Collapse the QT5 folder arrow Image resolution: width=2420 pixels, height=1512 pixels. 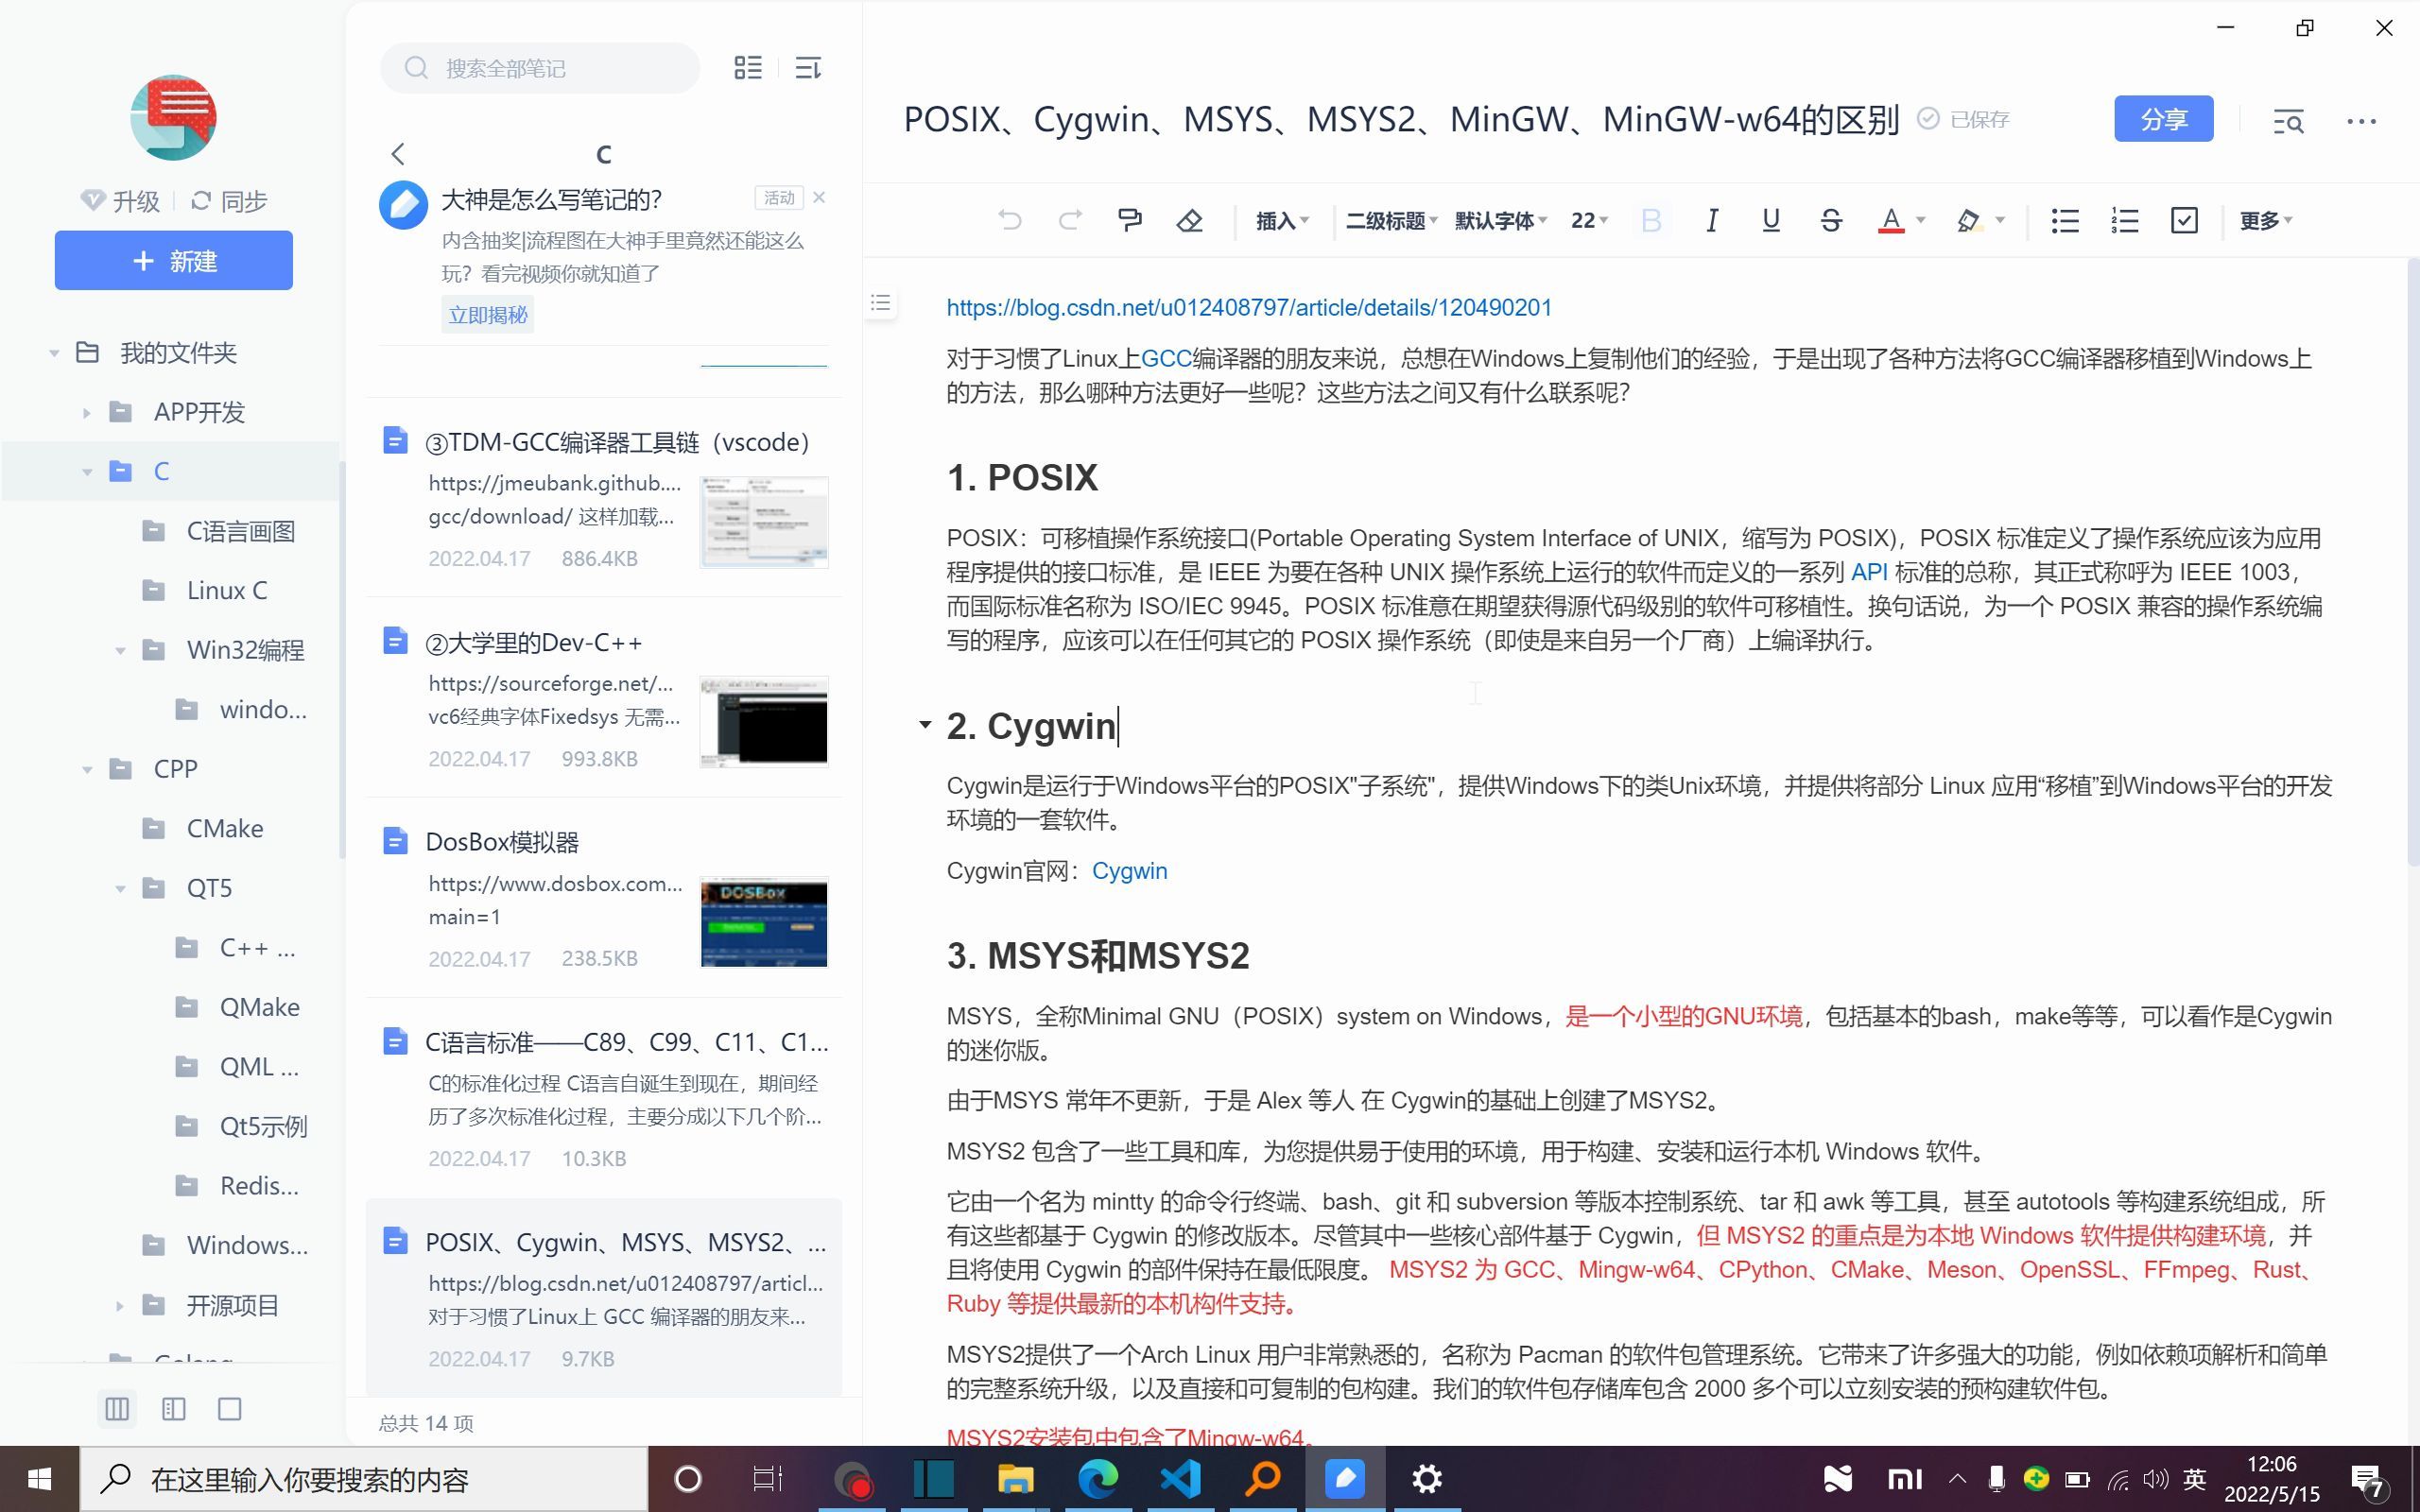[x=120, y=888]
